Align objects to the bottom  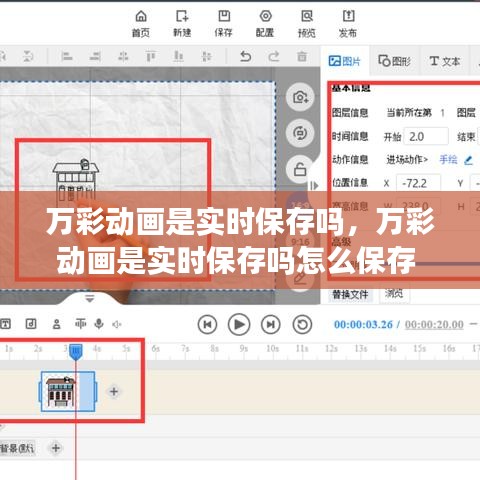[x=179, y=56]
